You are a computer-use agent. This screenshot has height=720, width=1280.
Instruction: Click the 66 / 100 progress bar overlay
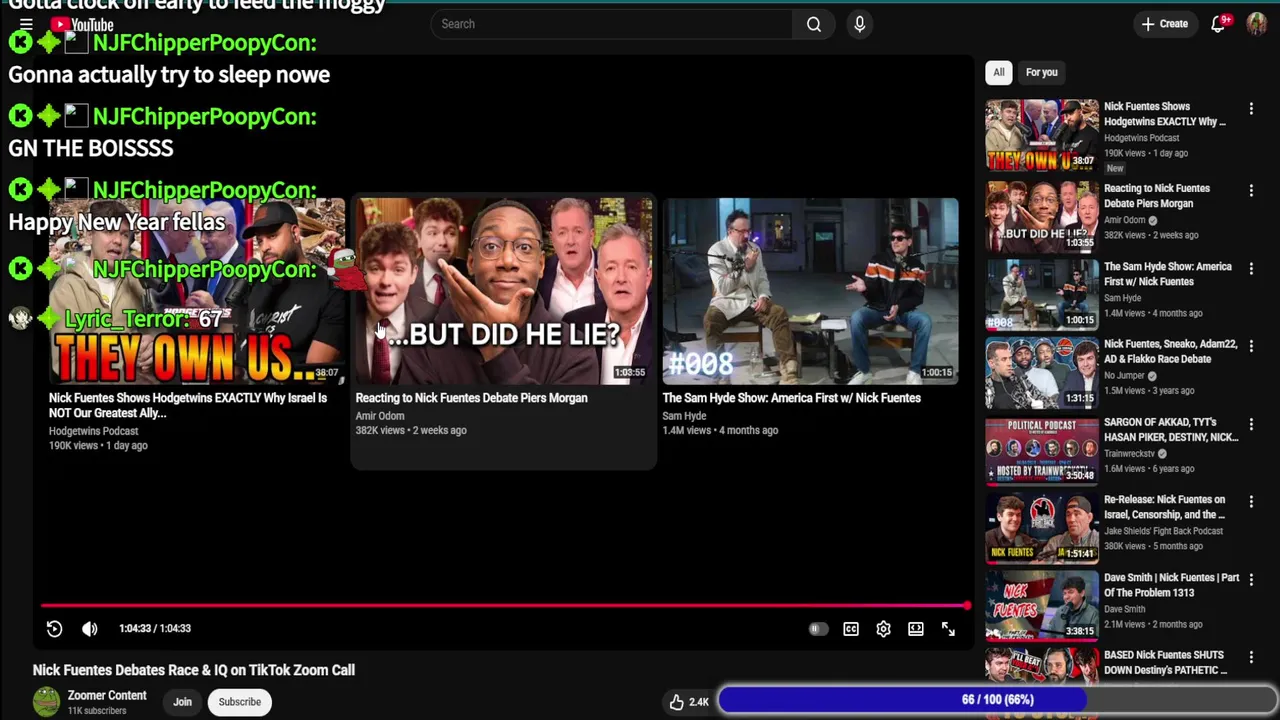997,700
